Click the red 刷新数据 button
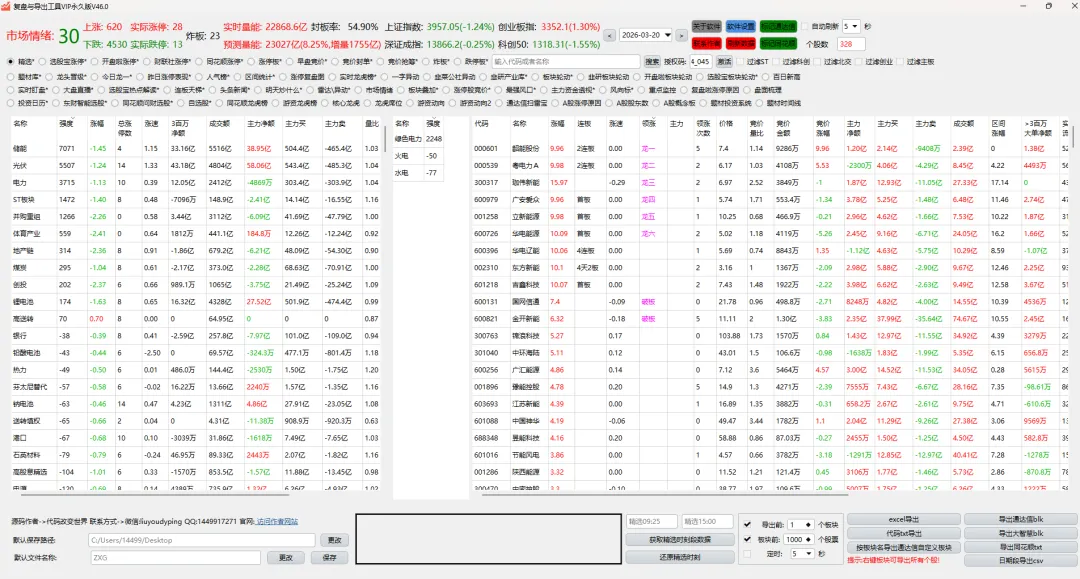1080x579 pixels. pos(740,43)
